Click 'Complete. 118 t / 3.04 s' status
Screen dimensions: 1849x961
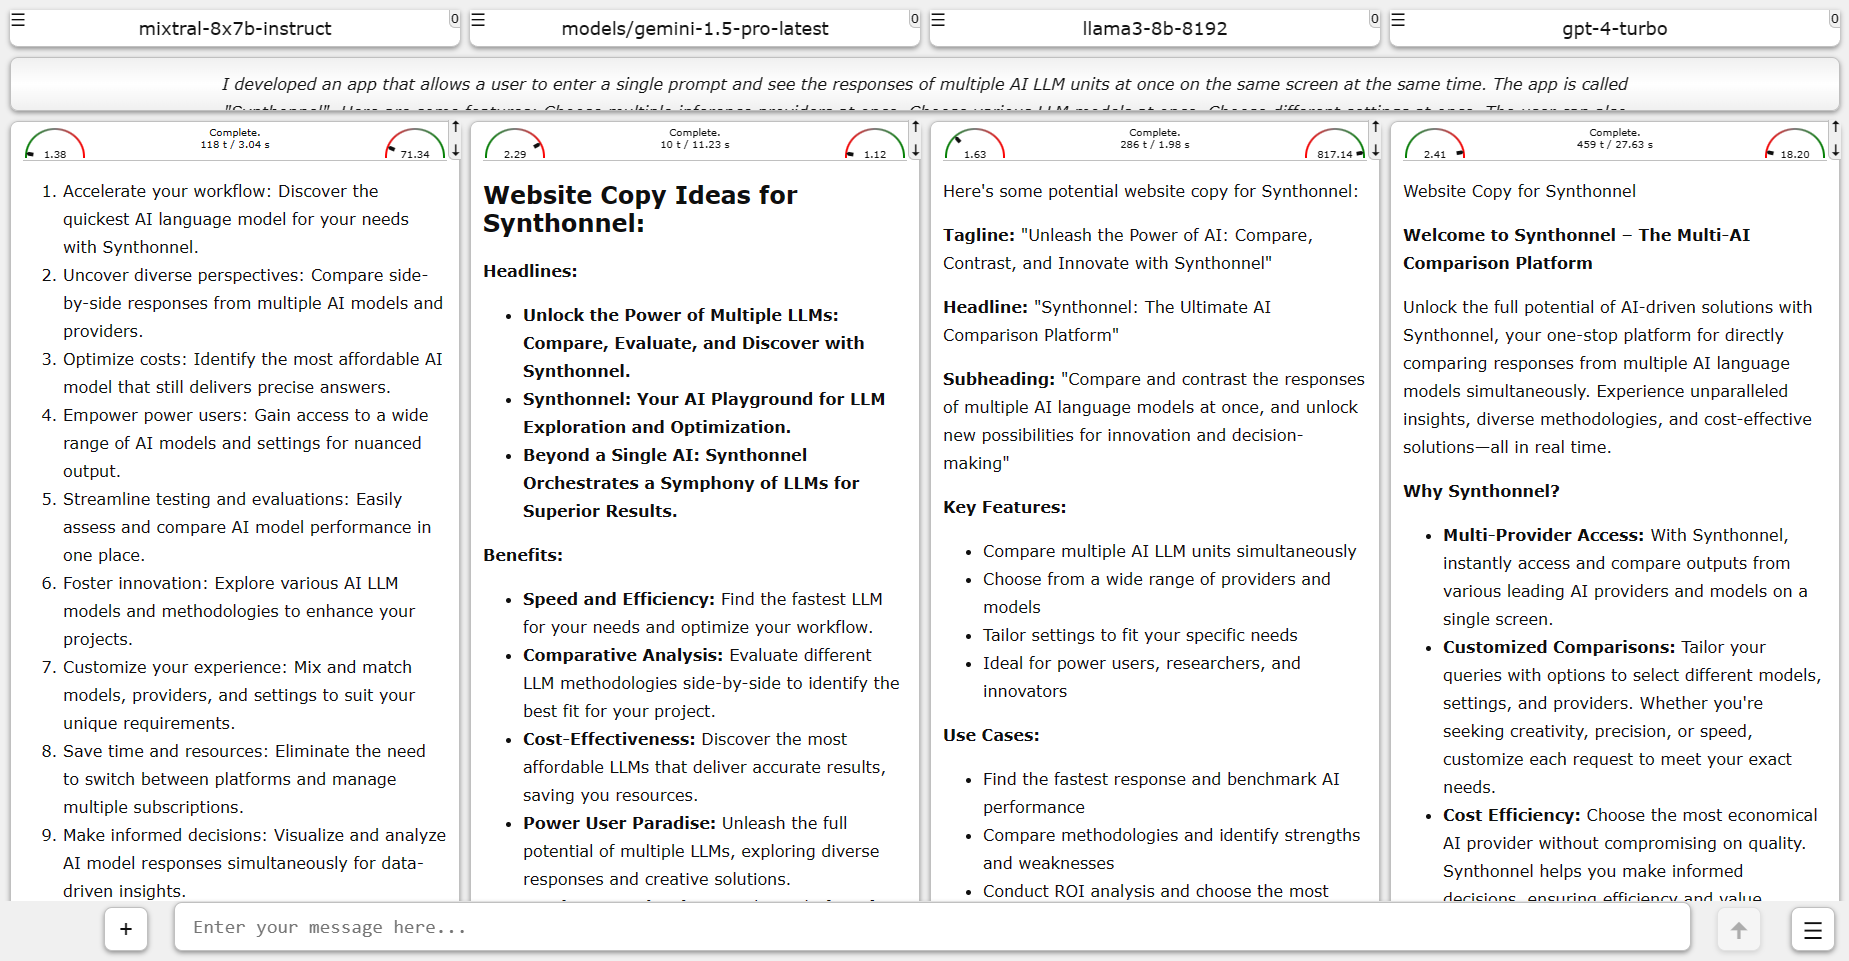235,138
